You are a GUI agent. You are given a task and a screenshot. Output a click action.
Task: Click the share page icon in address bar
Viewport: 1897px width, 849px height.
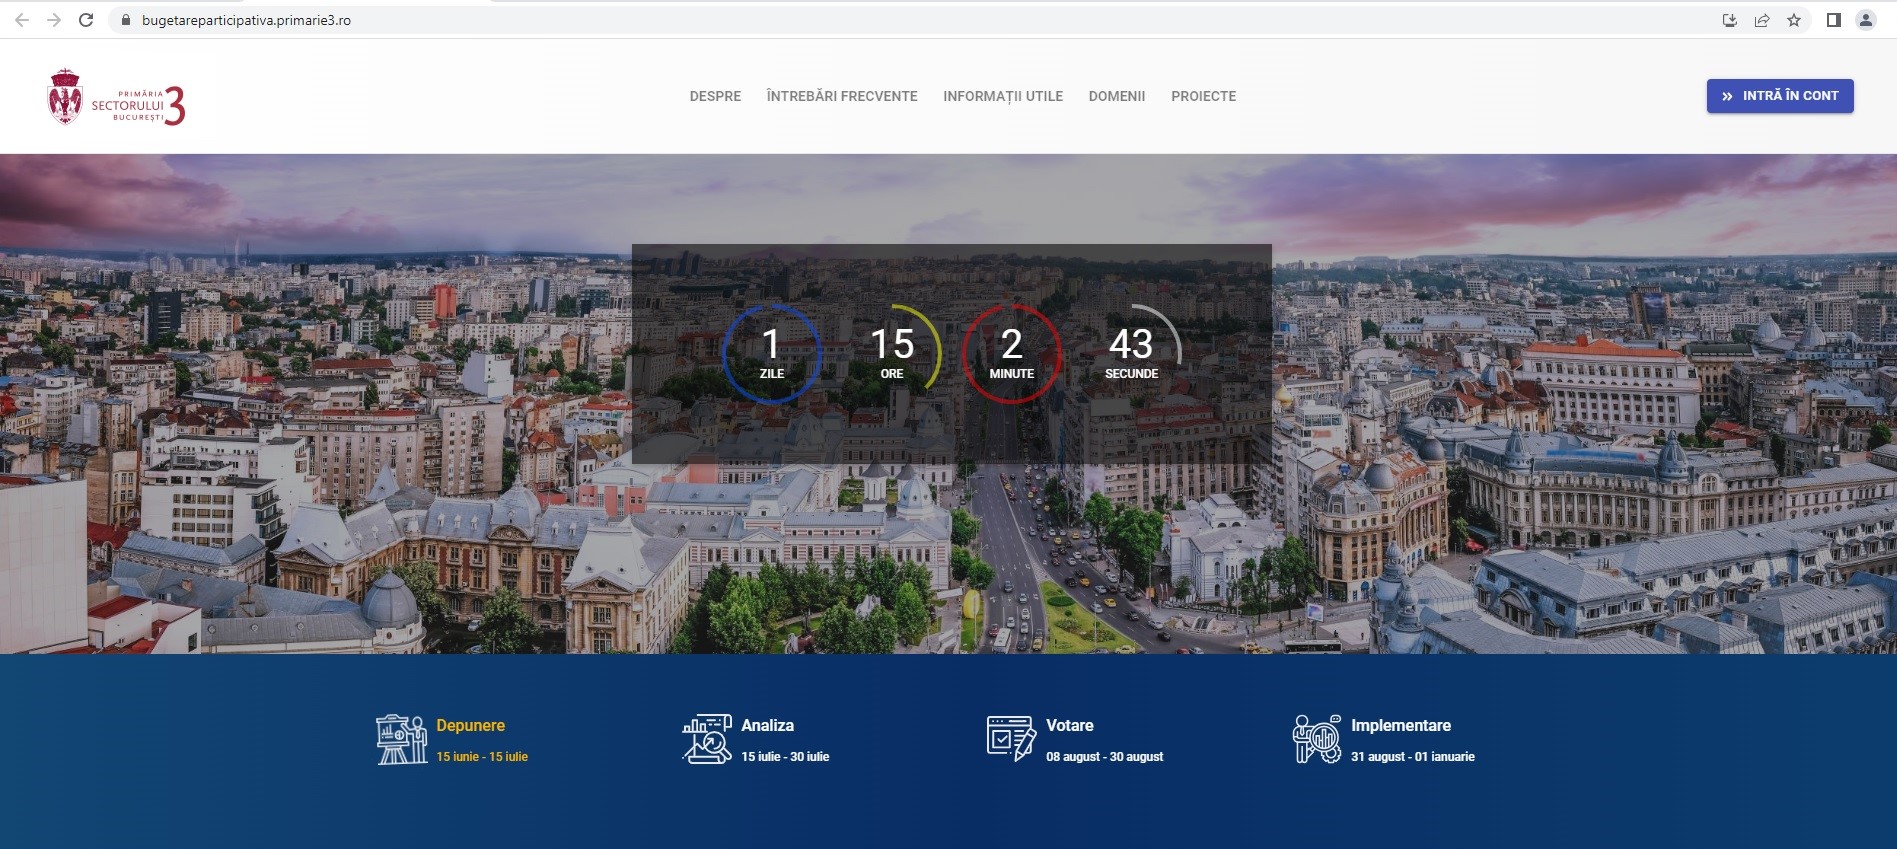click(1762, 20)
